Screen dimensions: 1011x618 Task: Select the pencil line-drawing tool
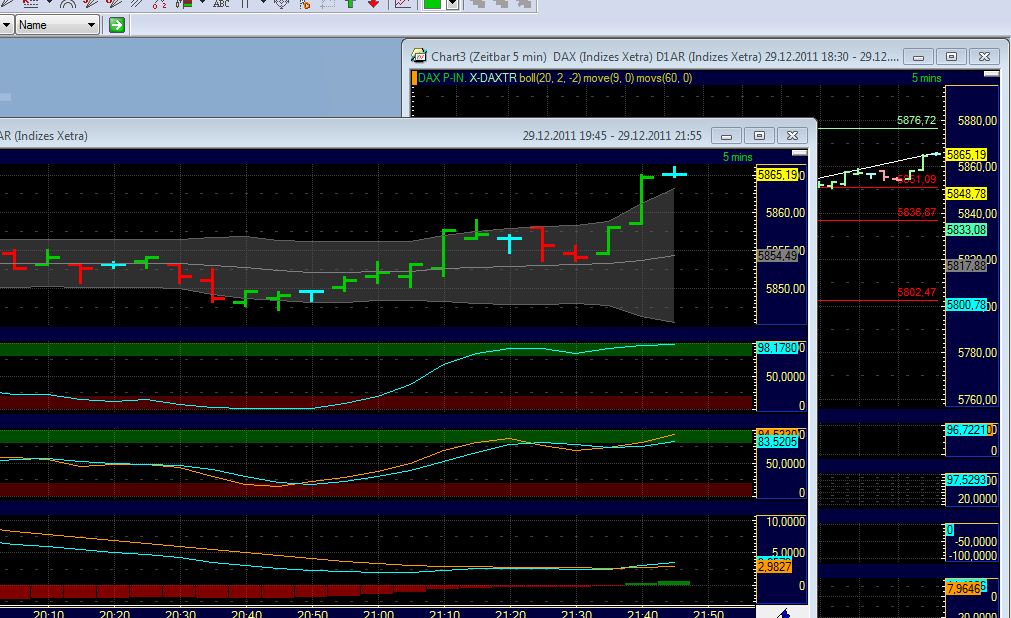point(5,6)
